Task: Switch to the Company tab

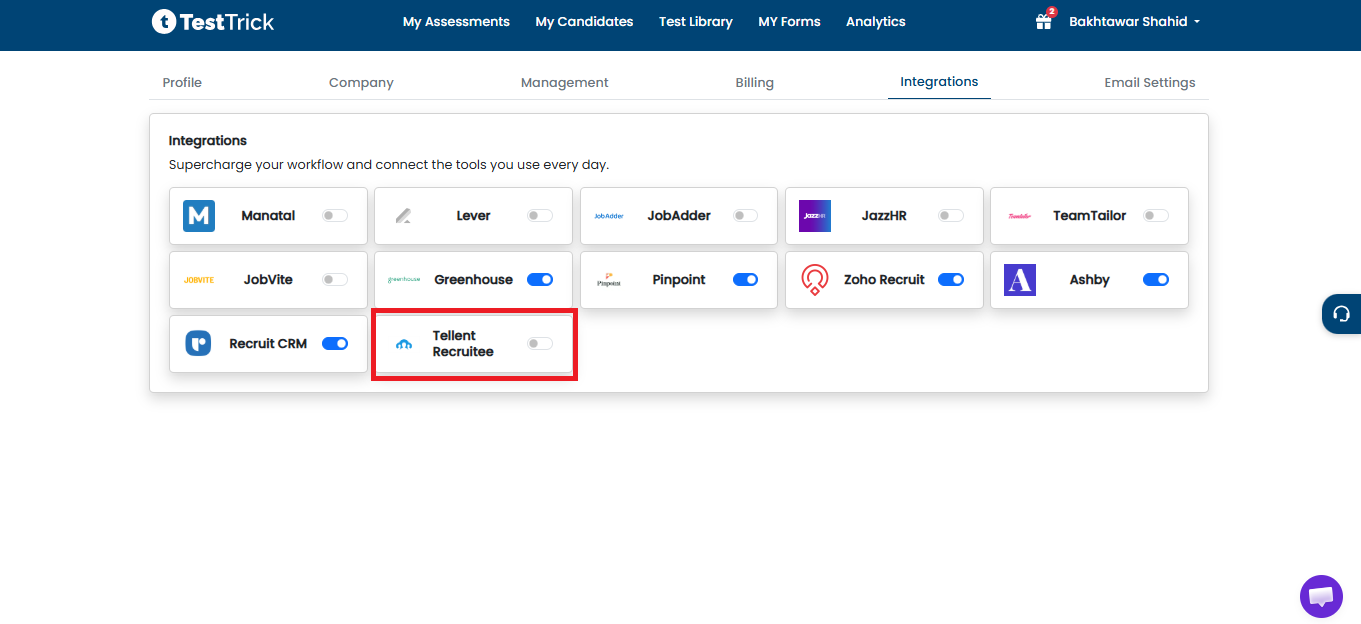Action: point(361,83)
